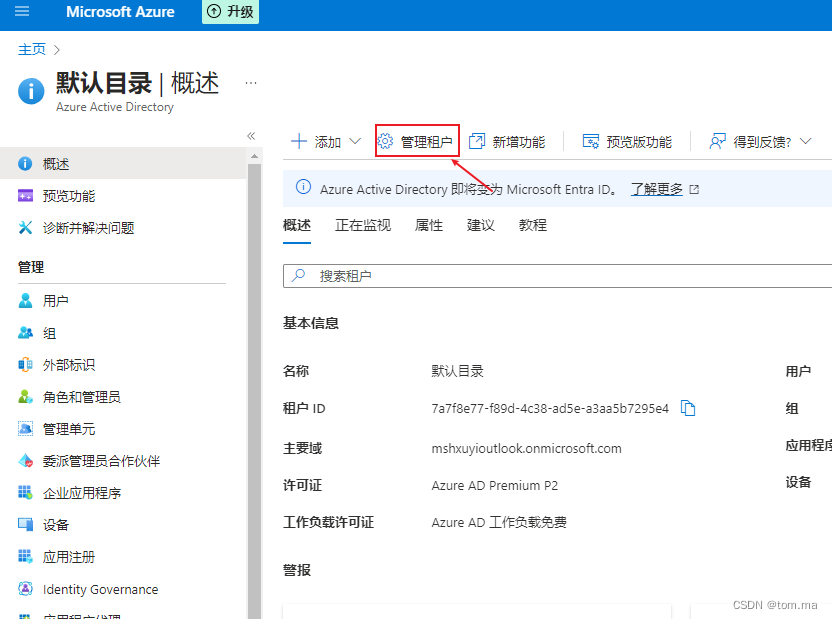Open 新增功能 icon

point(476,141)
